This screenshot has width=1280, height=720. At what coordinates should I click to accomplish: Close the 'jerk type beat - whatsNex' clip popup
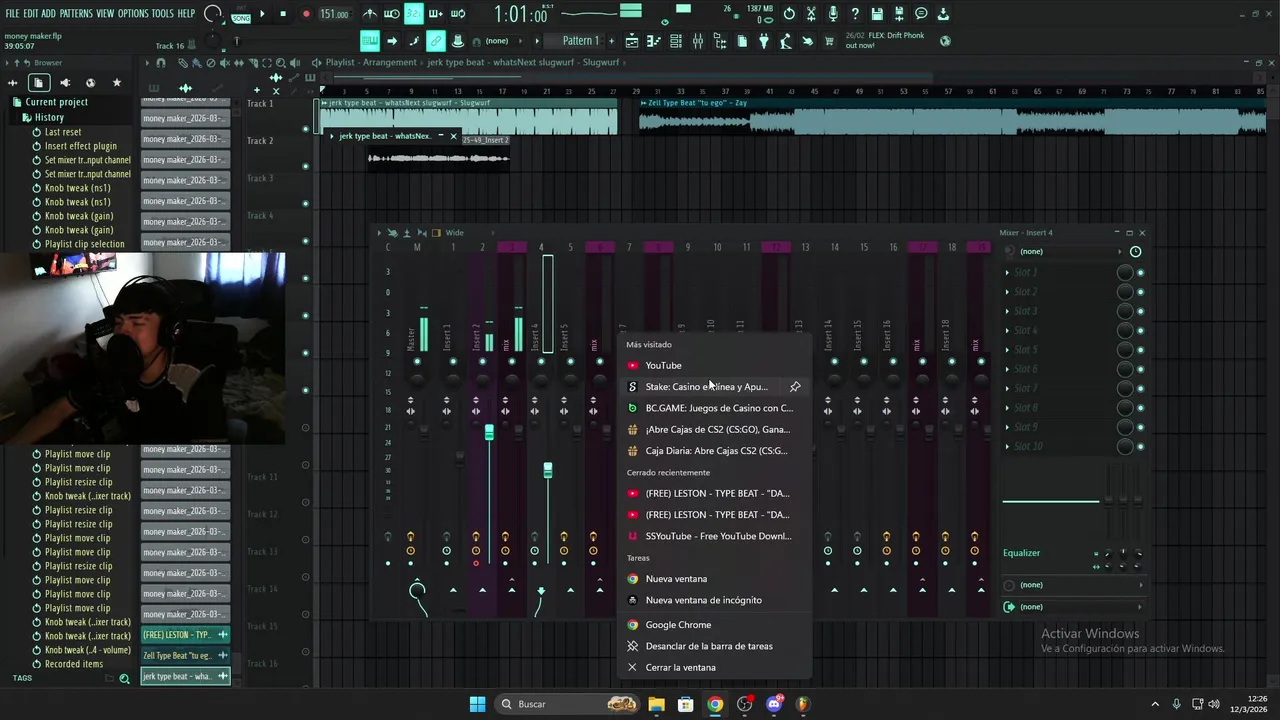453,136
